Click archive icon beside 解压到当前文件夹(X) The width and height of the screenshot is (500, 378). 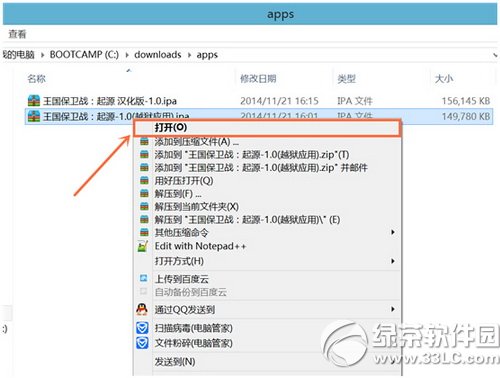click(x=144, y=206)
